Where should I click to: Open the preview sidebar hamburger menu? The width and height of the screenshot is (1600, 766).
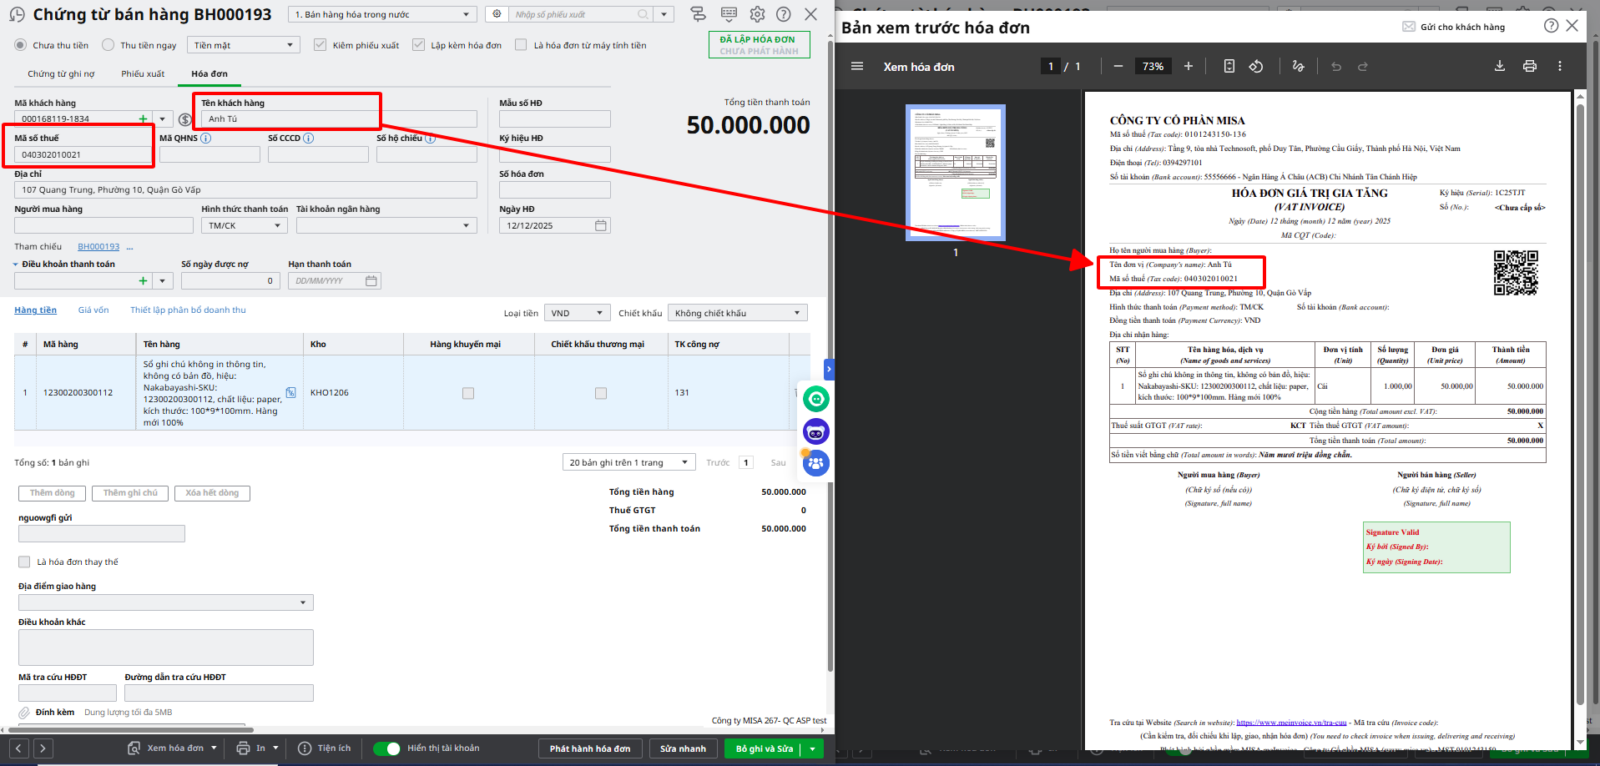[857, 66]
